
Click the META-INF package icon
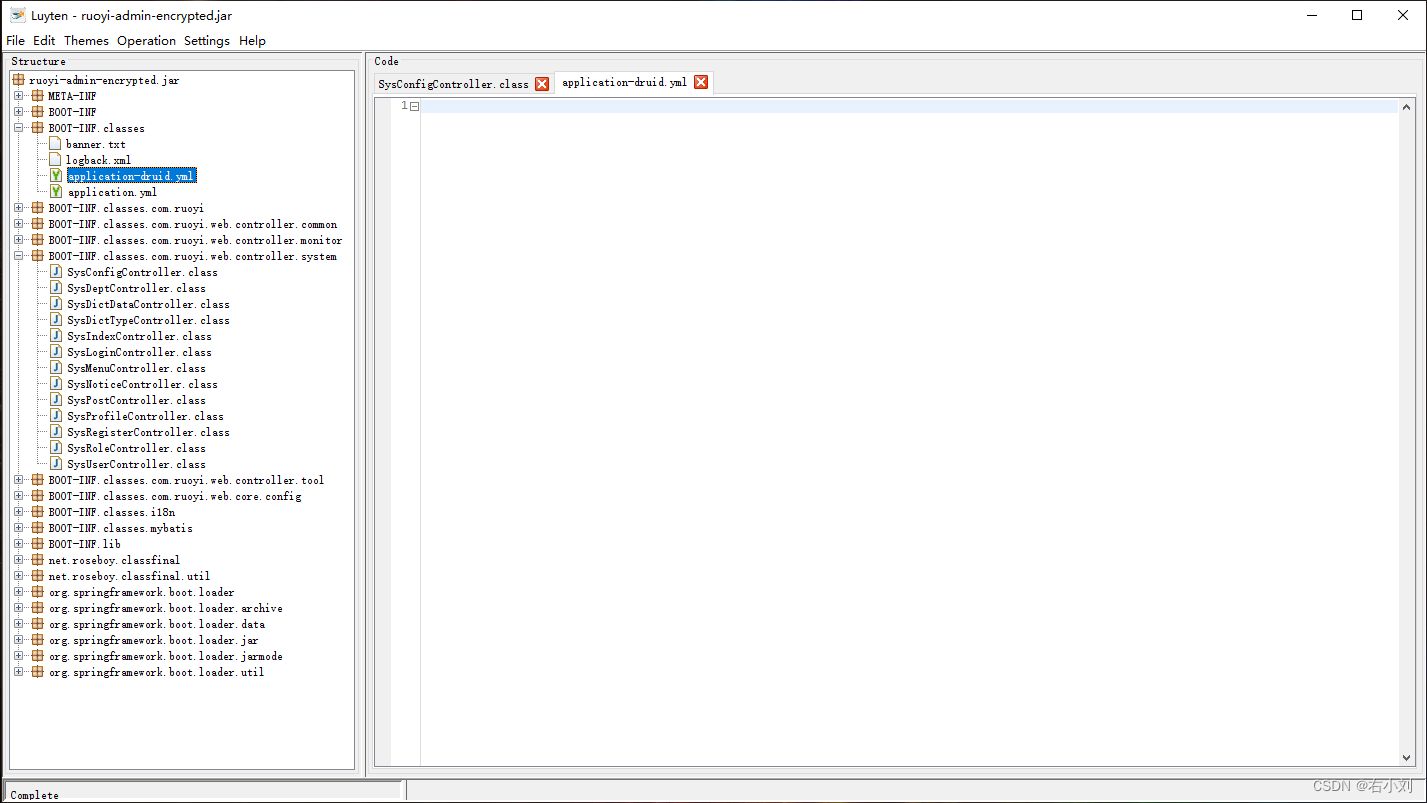(38, 96)
